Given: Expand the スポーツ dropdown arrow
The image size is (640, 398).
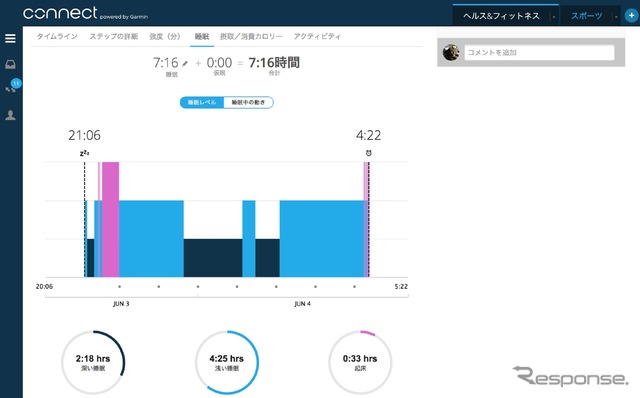Looking at the screenshot, I should point(616,17).
